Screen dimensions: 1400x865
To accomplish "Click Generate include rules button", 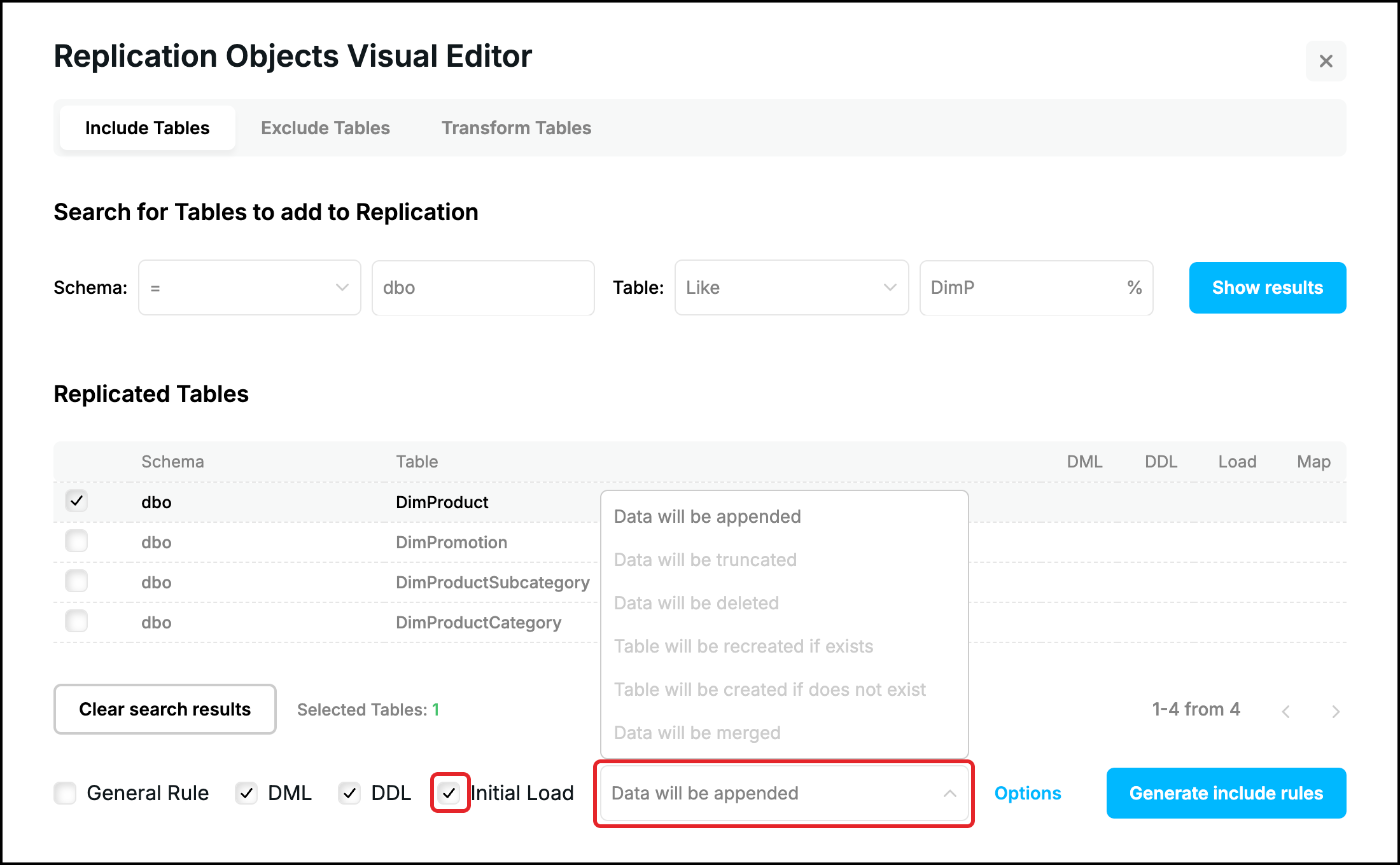I will [x=1226, y=794].
